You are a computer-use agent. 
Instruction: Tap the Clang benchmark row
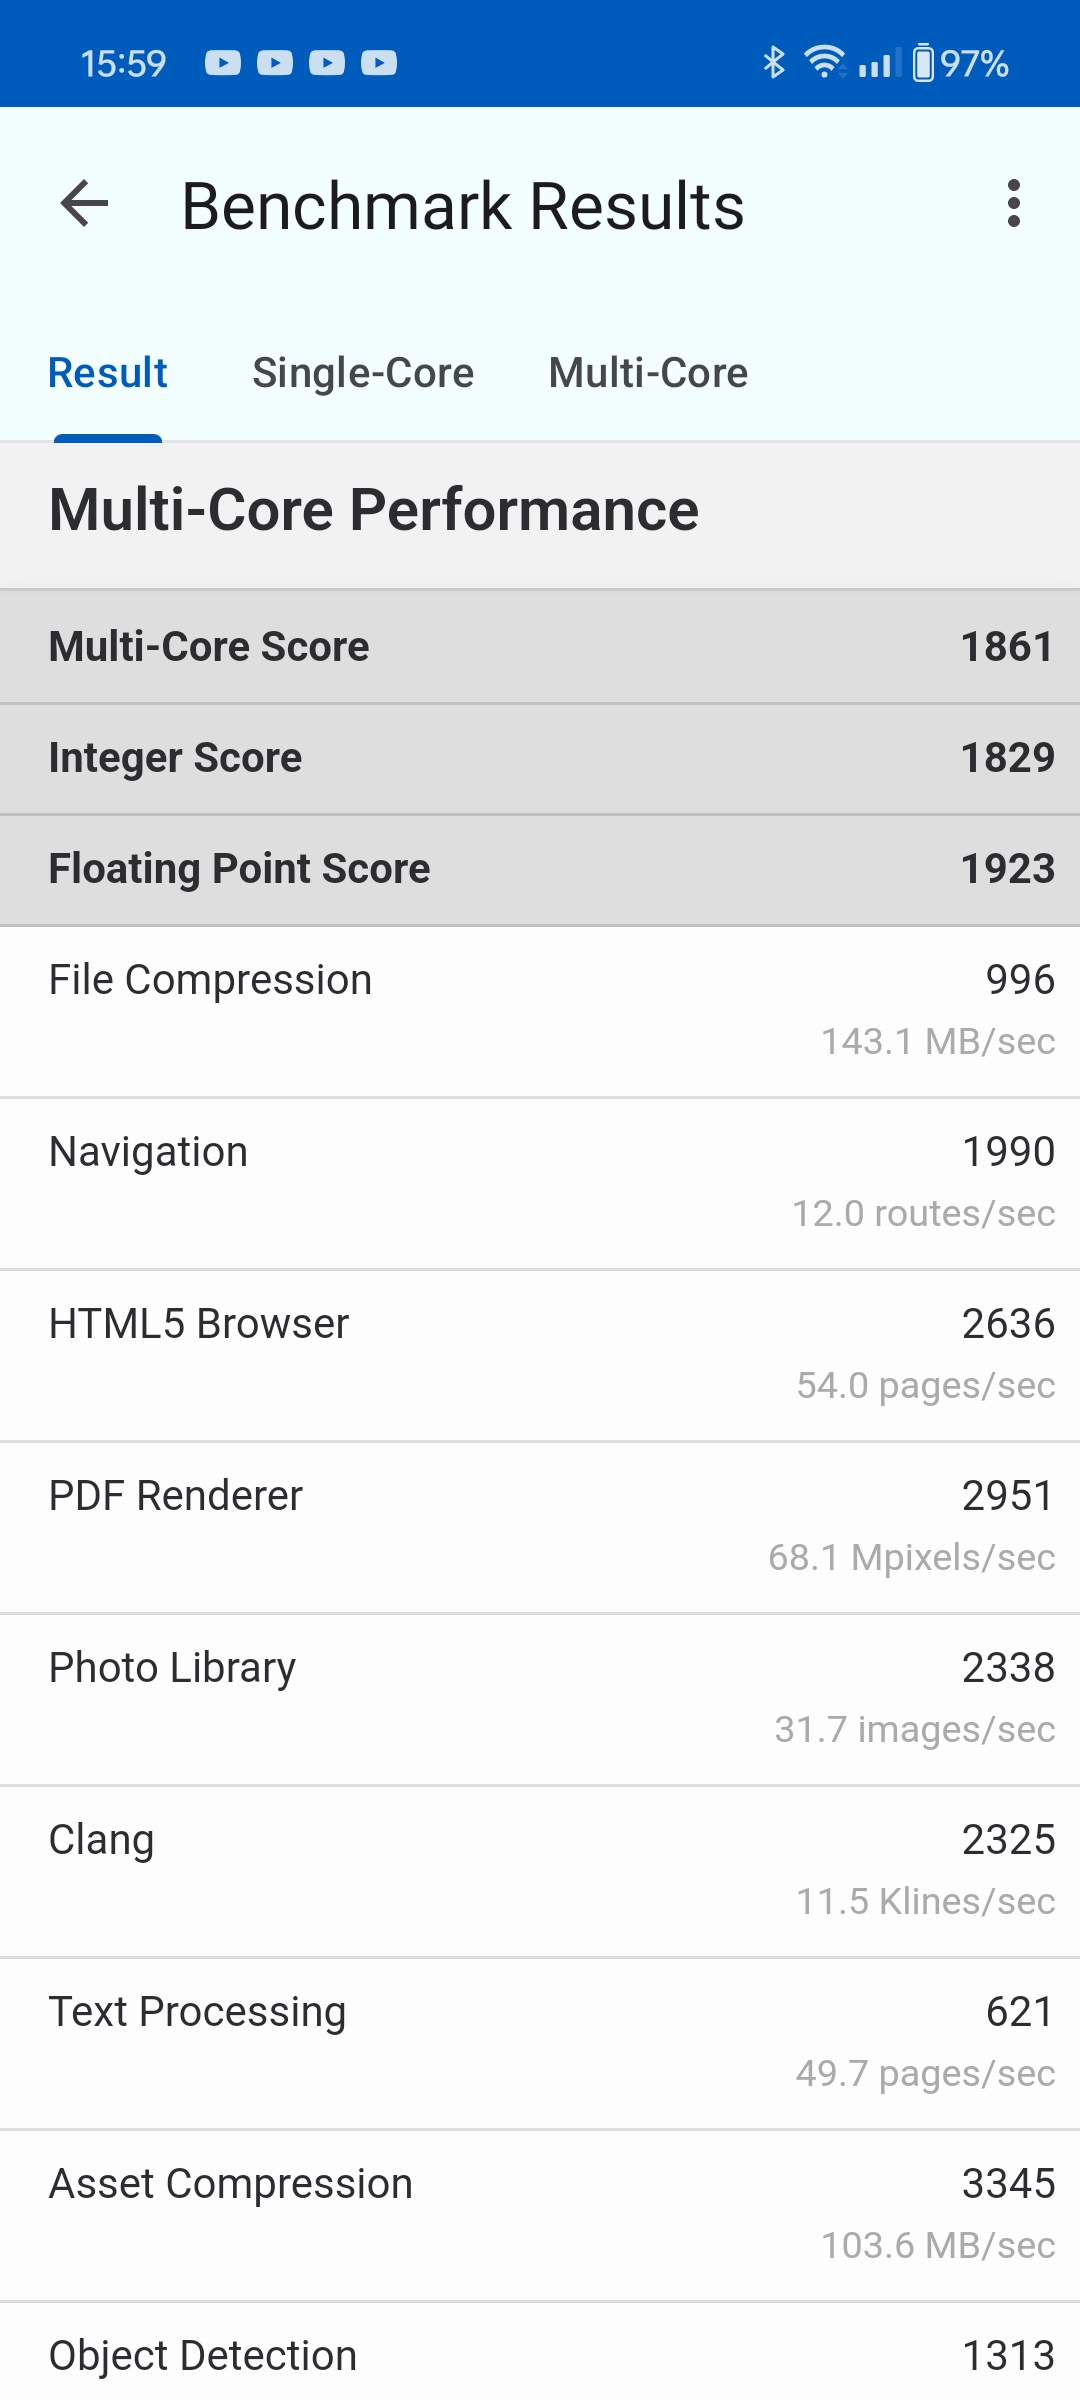coord(540,1870)
